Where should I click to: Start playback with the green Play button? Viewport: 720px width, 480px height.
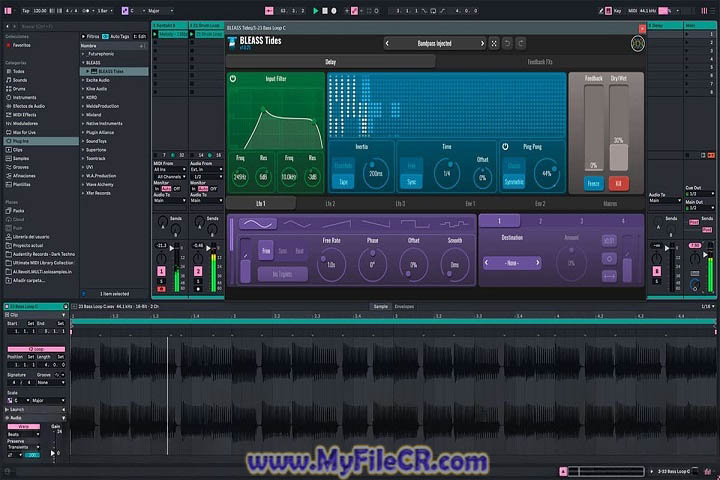tap(315, 11)
